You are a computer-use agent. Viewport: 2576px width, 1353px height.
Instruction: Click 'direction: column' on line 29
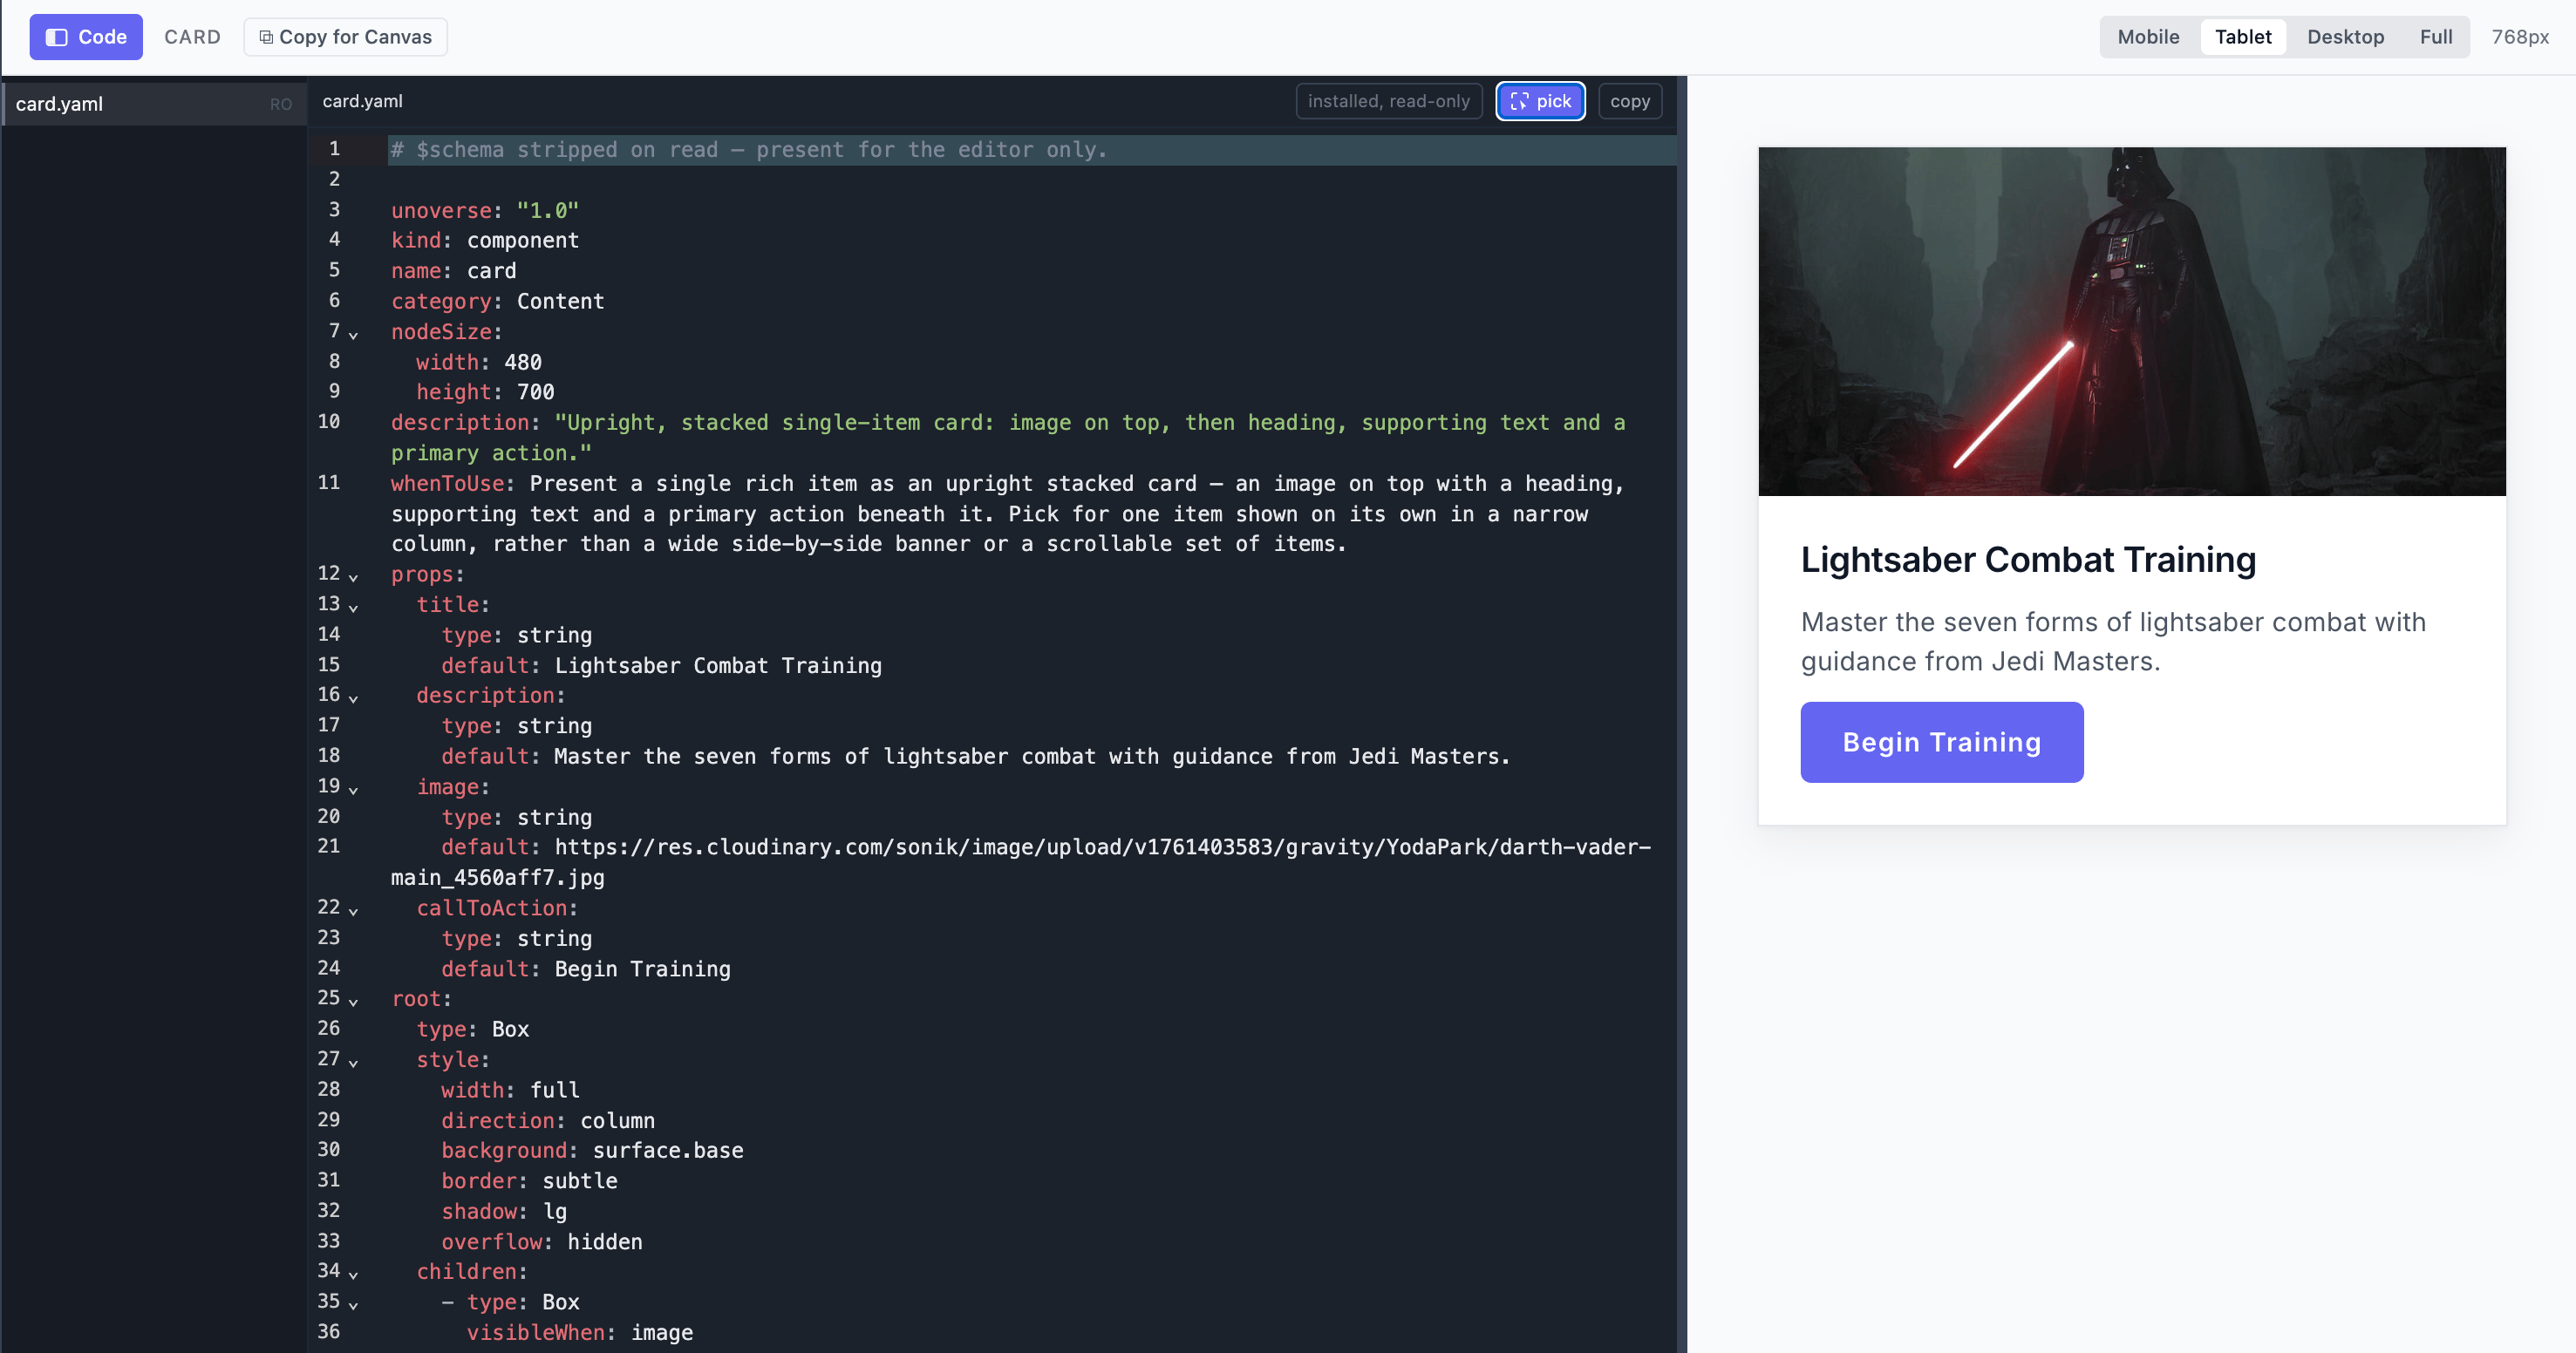(x=548, y=1121)
